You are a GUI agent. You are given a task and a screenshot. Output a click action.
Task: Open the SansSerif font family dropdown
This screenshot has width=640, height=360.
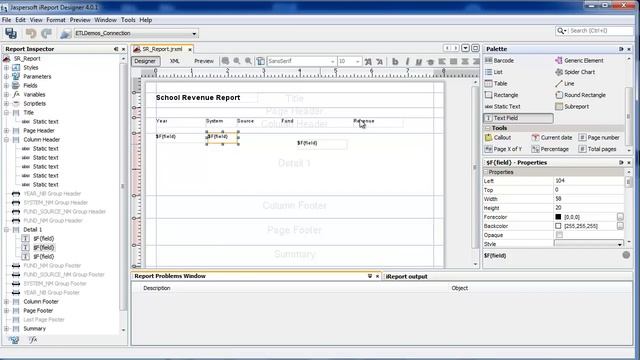332,61
